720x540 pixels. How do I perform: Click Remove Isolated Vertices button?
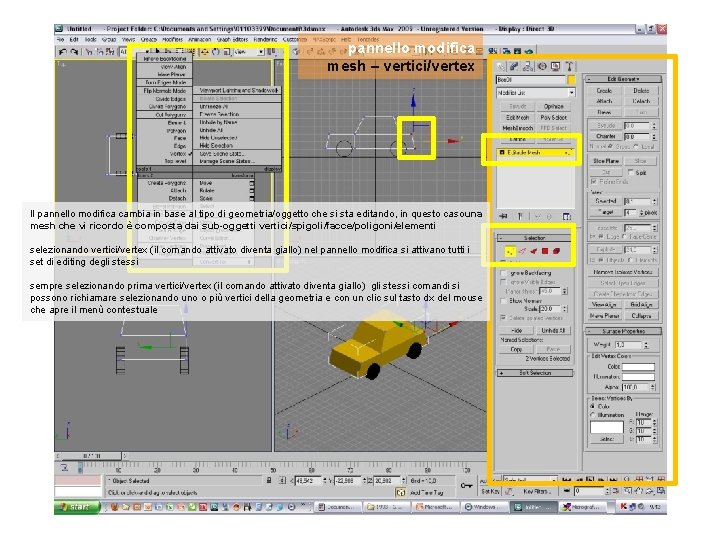coord(623,272)
